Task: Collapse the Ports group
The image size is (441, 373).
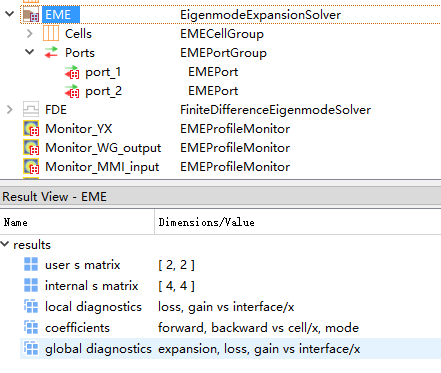Action: 30,52
